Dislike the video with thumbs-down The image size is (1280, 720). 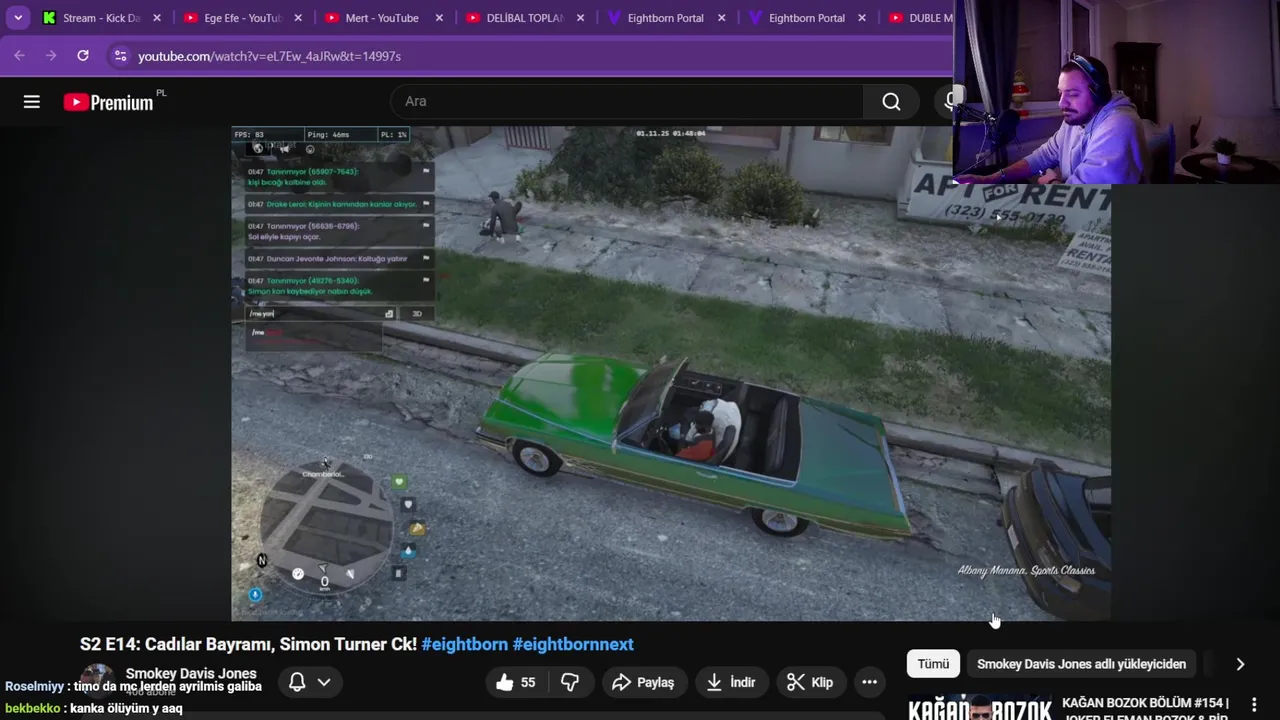pos(570,682)
